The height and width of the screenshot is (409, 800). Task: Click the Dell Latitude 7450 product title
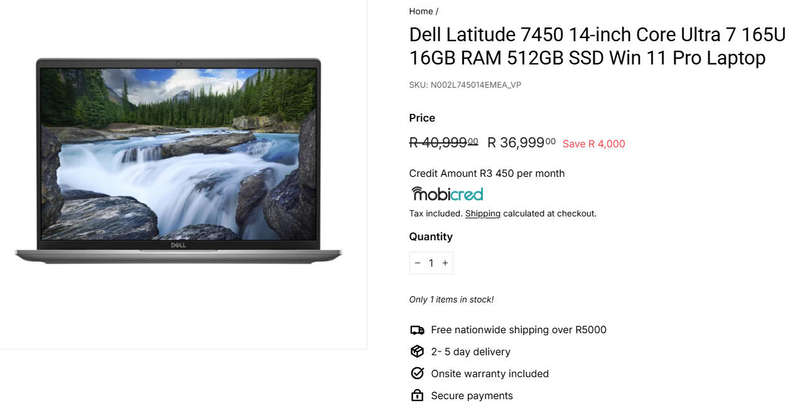[597, 46]
